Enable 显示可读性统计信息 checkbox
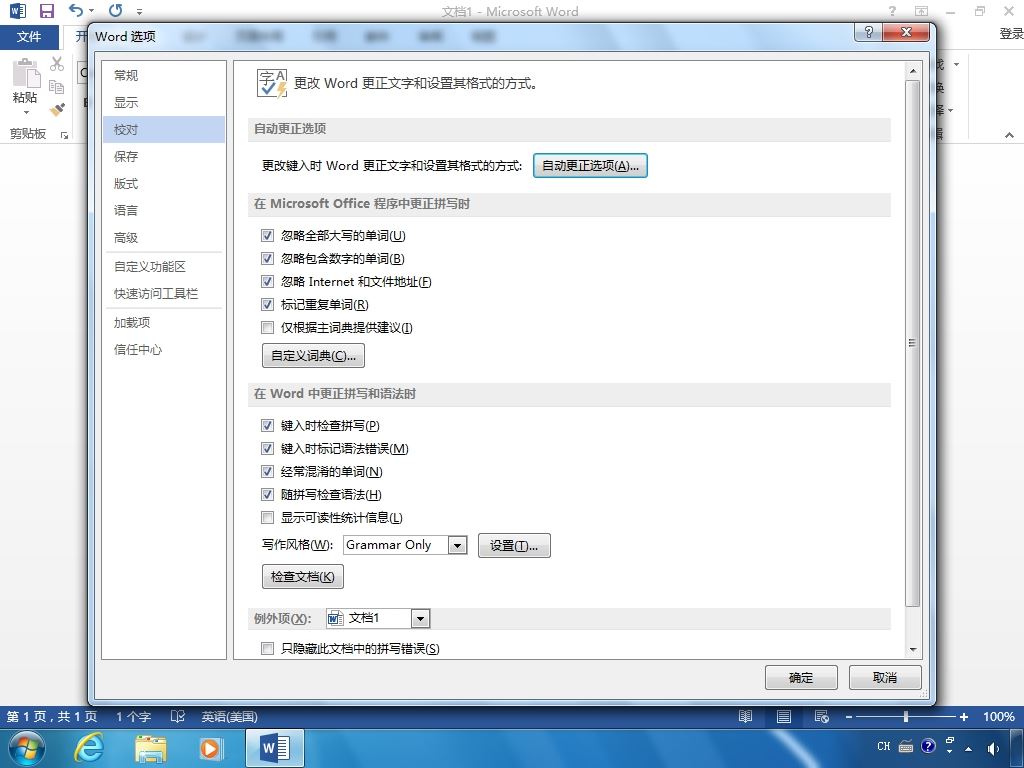Screen dimensions: 1024x768 tap(267, 518)
